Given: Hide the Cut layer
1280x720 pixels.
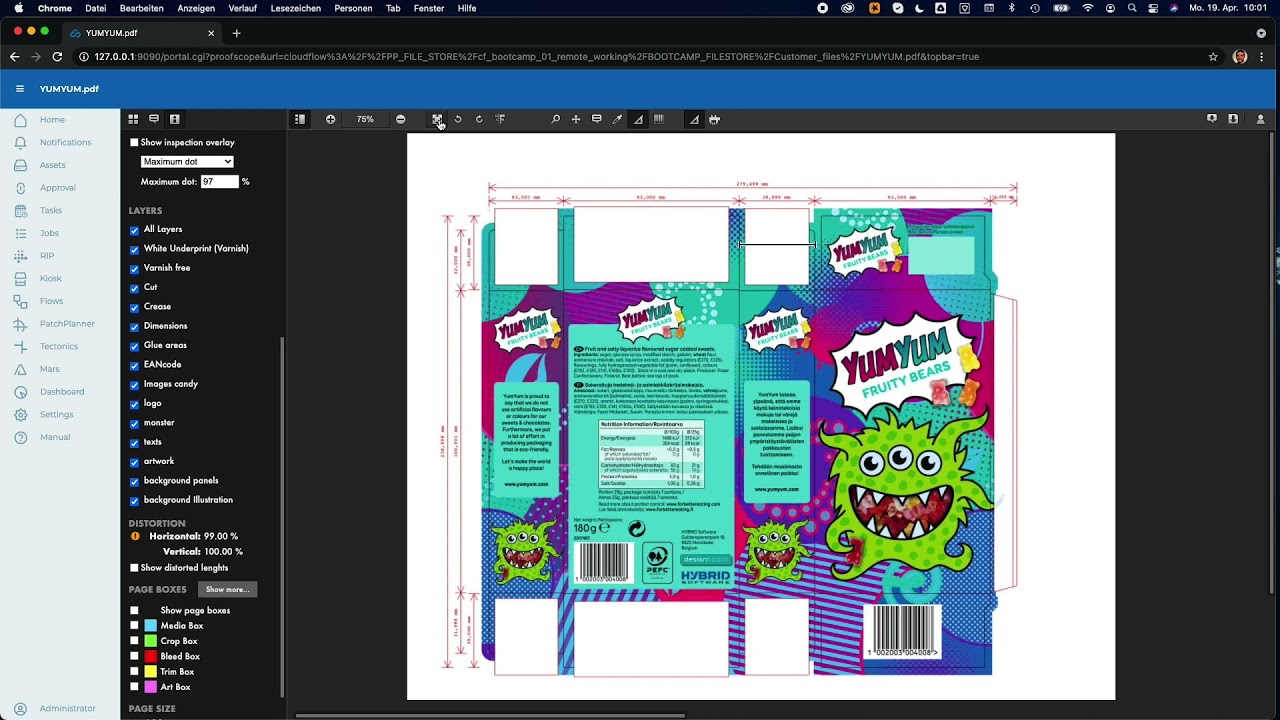Looking at the screenshot, I should (x=134, y=288).
